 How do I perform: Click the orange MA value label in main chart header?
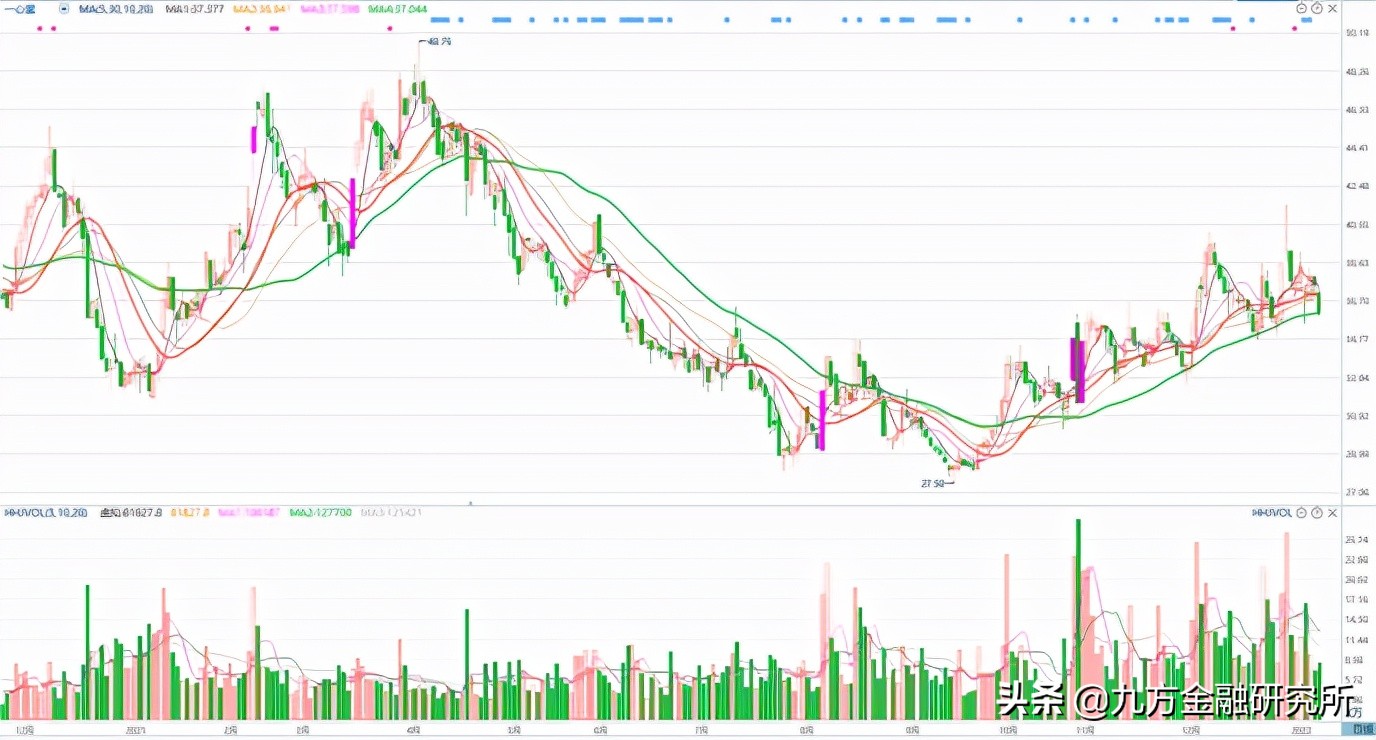click(x=261, y=9)
